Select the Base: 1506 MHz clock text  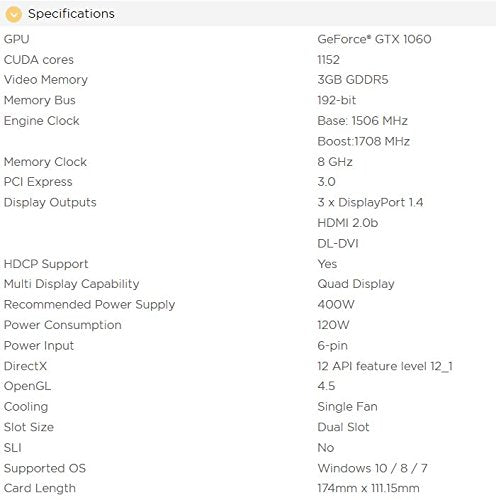click(x=362, y=121)
